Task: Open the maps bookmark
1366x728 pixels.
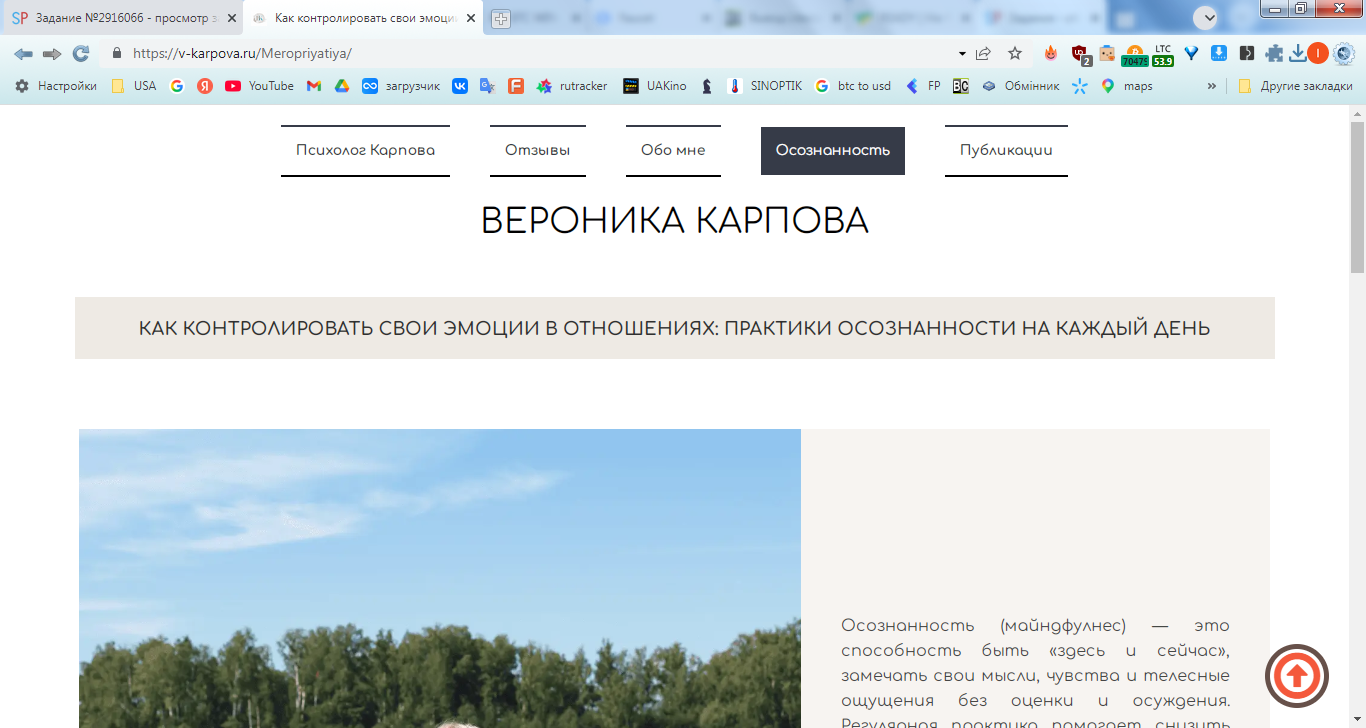Action: [x=1127, y=86]
